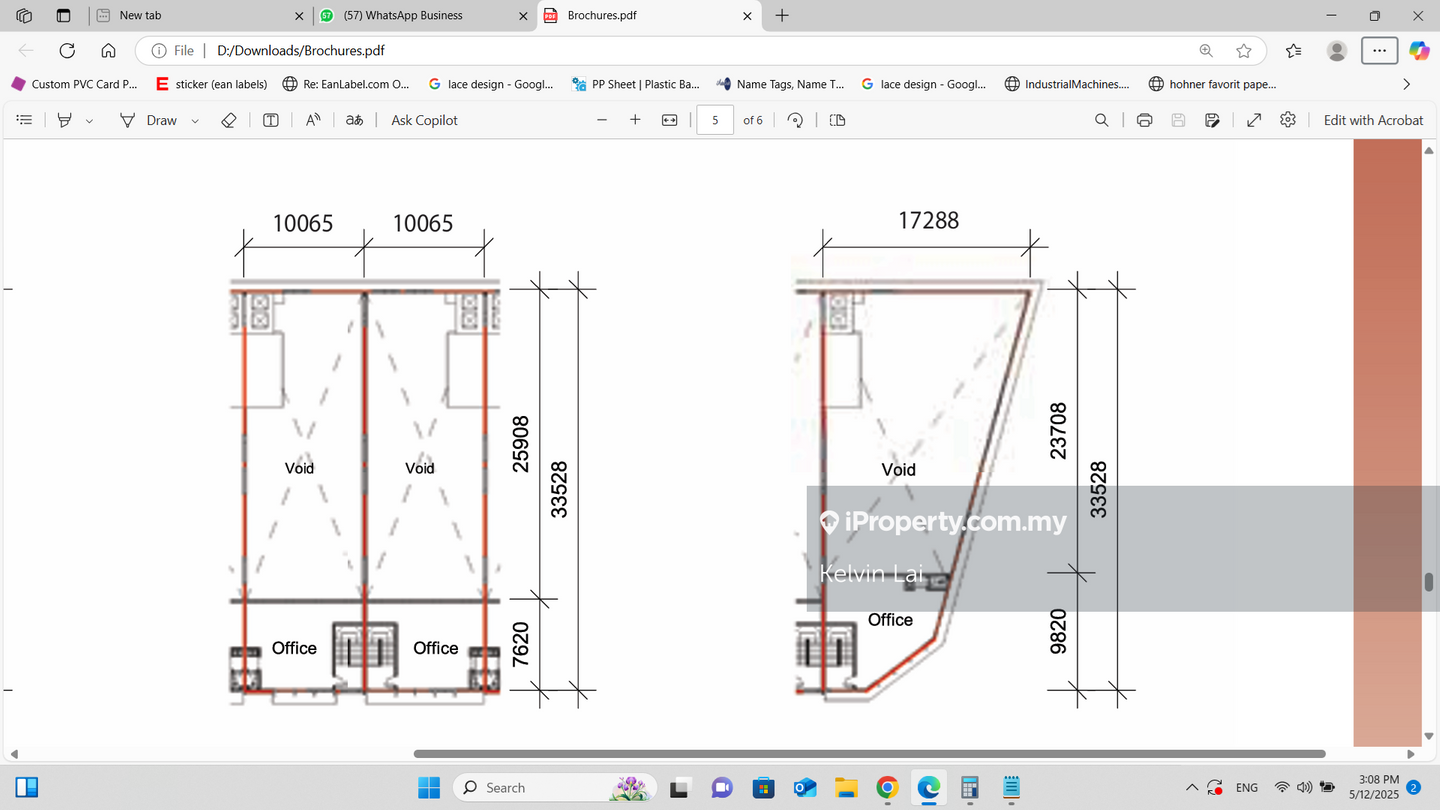The width and height of the screenshot is (1440, 810).
Task: Activate Read aloud in PDF toolbar
Action: pyautogui.click(x=313, y=120)
